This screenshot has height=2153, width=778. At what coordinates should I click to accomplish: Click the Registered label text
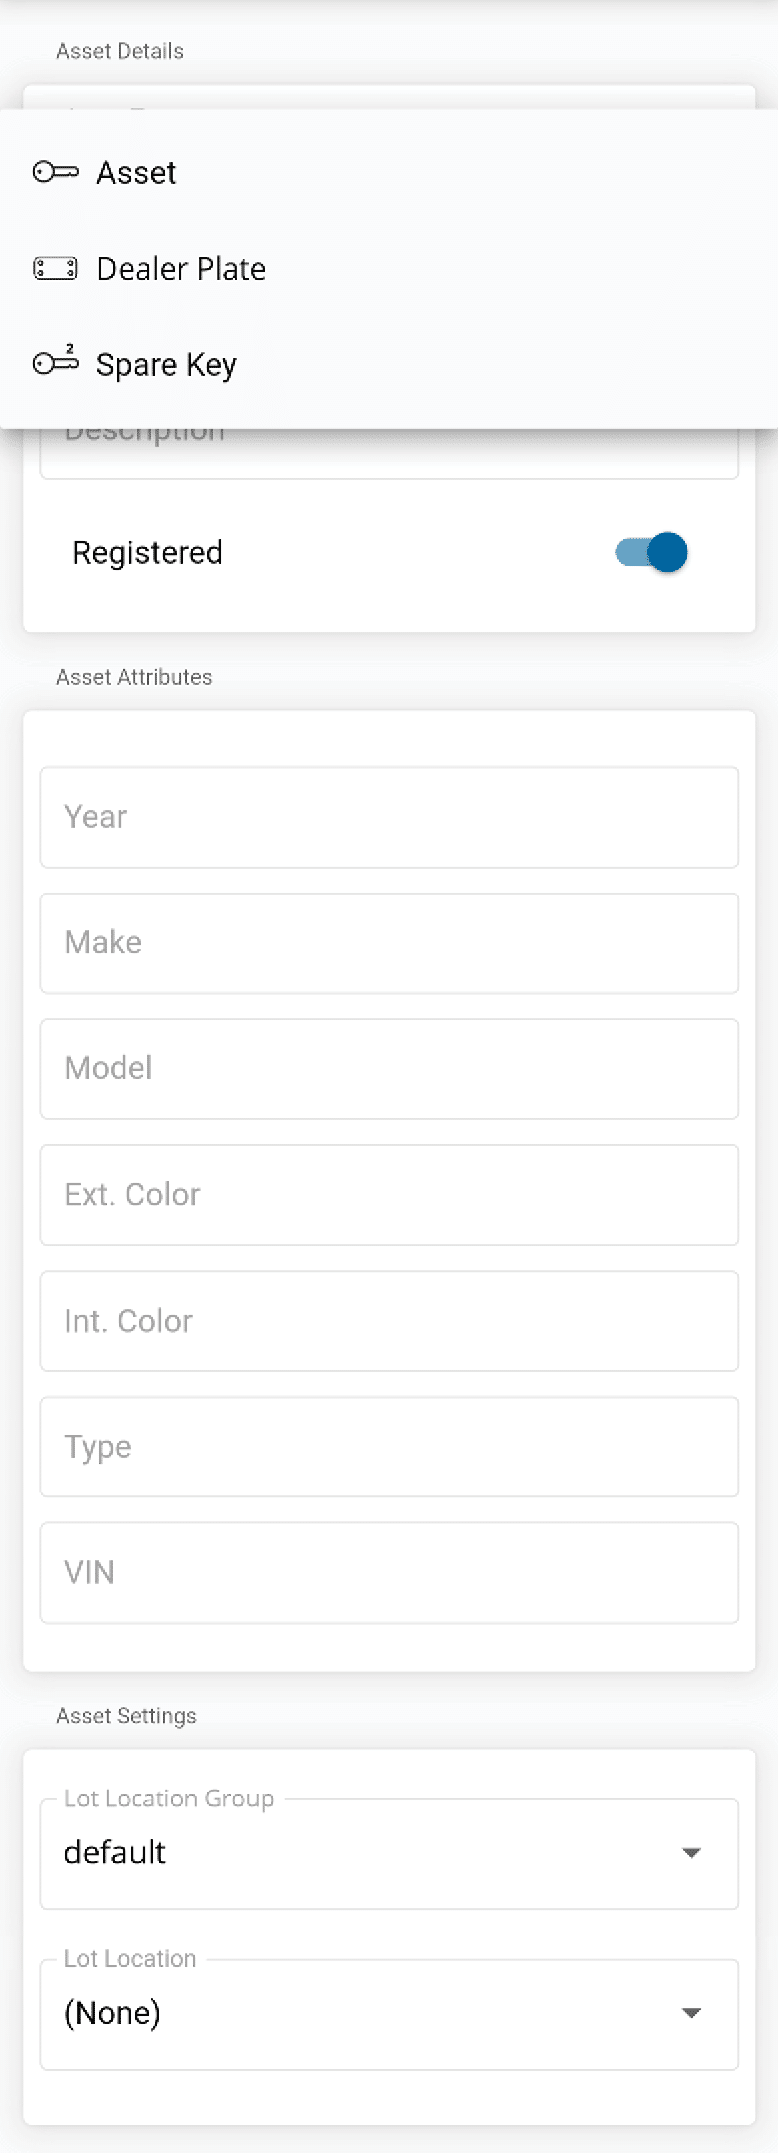point(147,552)
